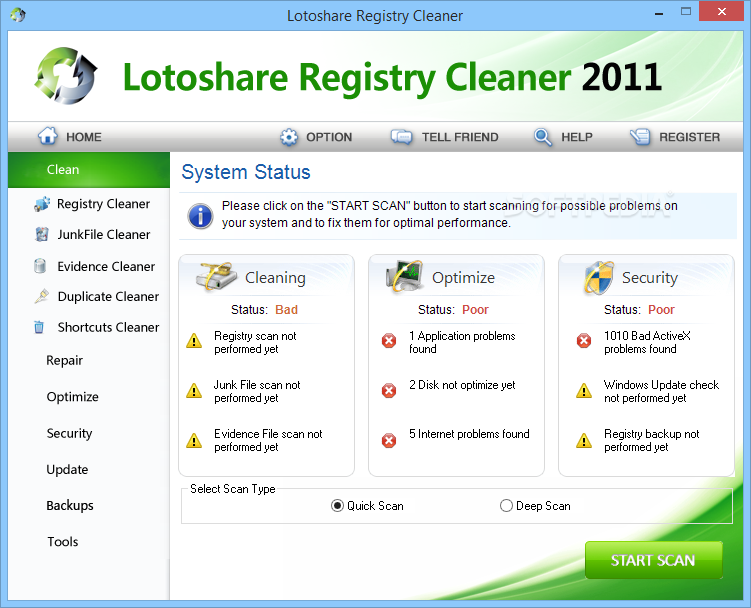Expand the Backups sidebar section
This screenshot has width=751, height=608.
(x=69, y=505)
